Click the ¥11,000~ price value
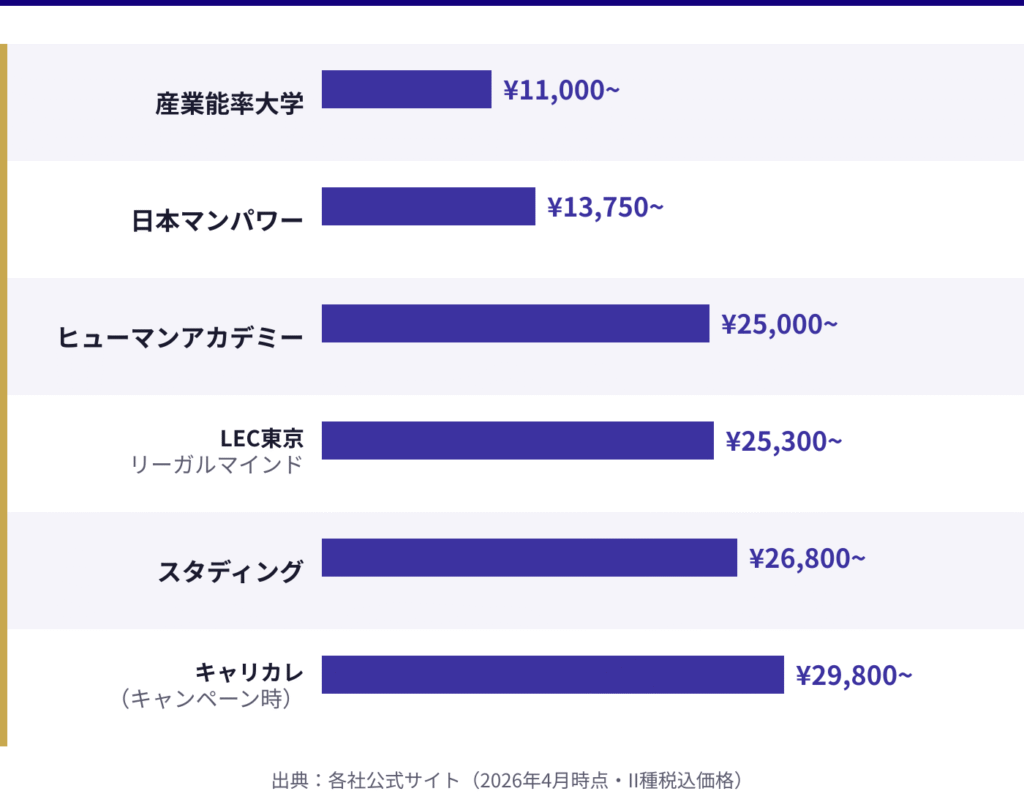Image resolution: width=1024 pixels, height=802 pixels. (561, 90)
